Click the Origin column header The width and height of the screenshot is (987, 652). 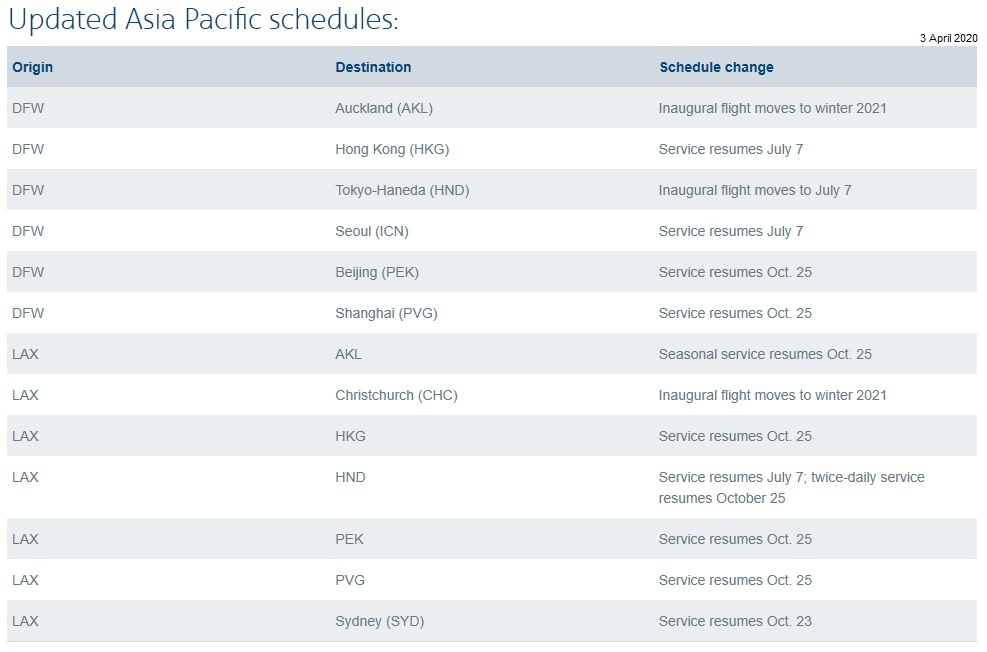click(33, 67)
